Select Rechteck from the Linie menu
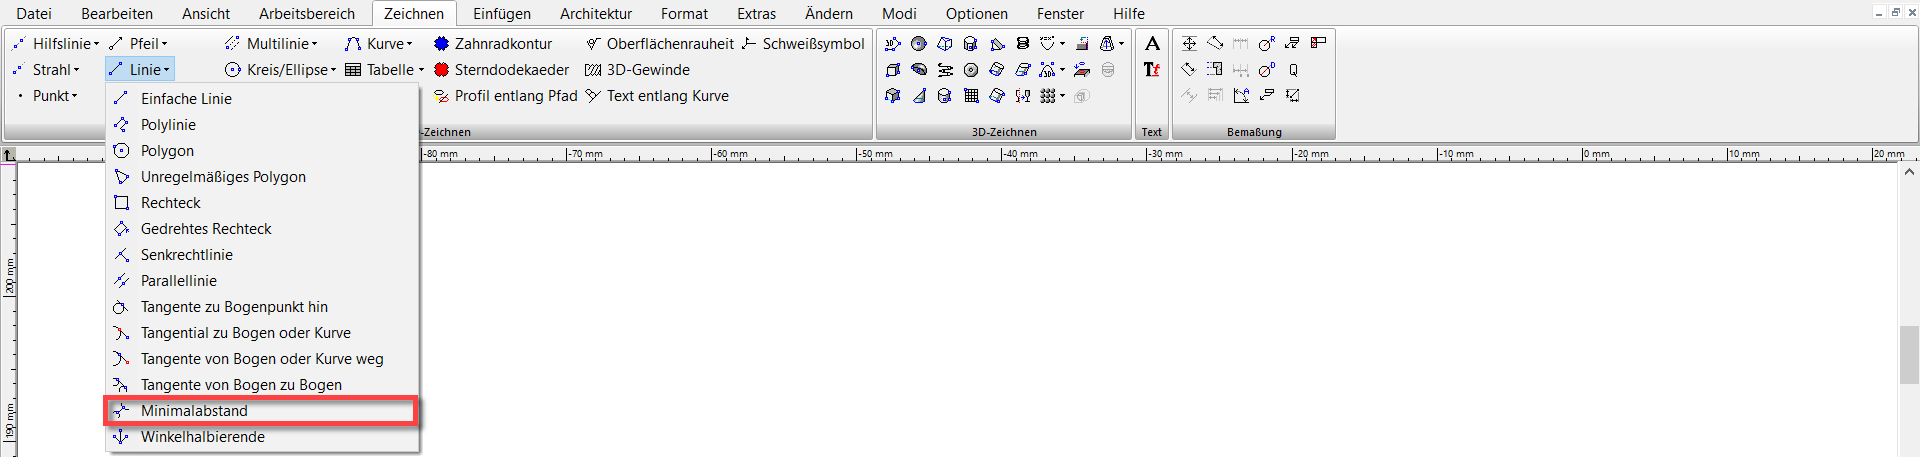 (x=263, y=203)
